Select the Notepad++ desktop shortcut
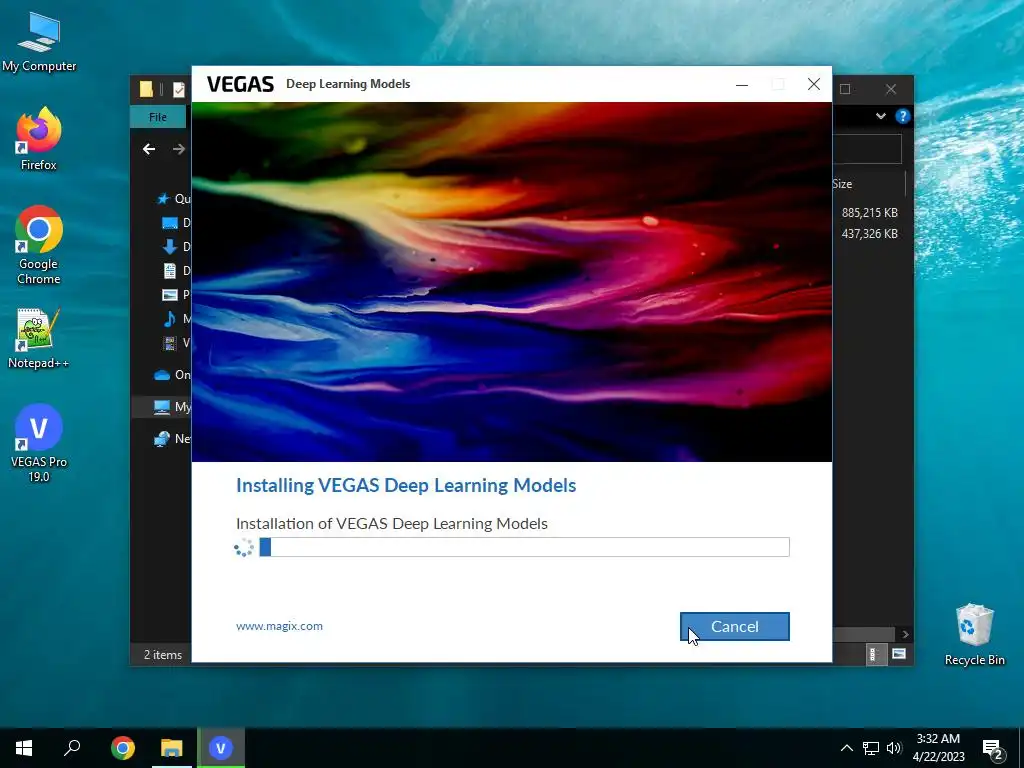This screenshot has width=1024, height=768. coord(39,338)
